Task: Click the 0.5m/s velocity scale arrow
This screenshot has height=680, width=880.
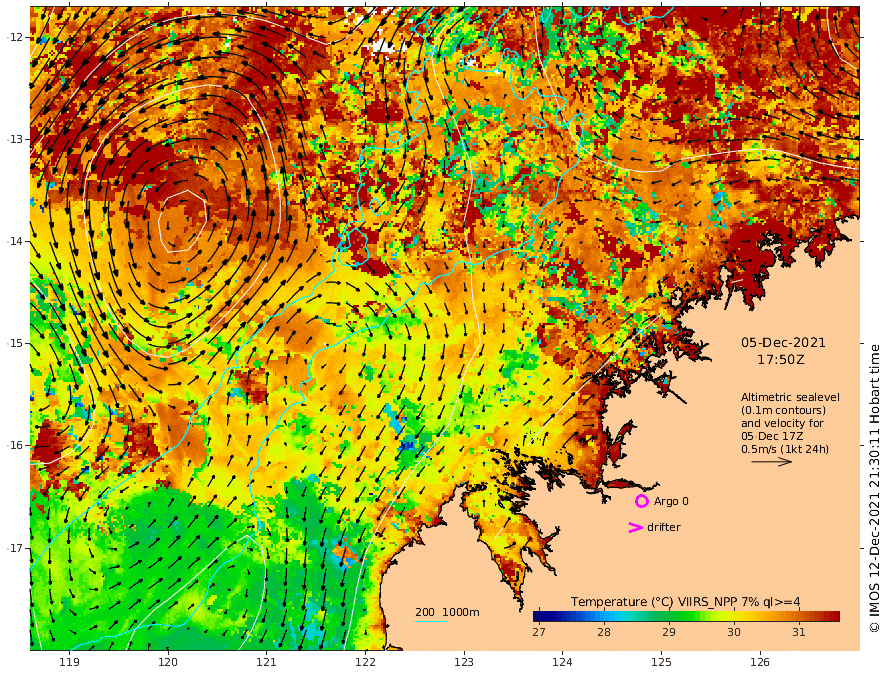Action: (x=772, y=462)
